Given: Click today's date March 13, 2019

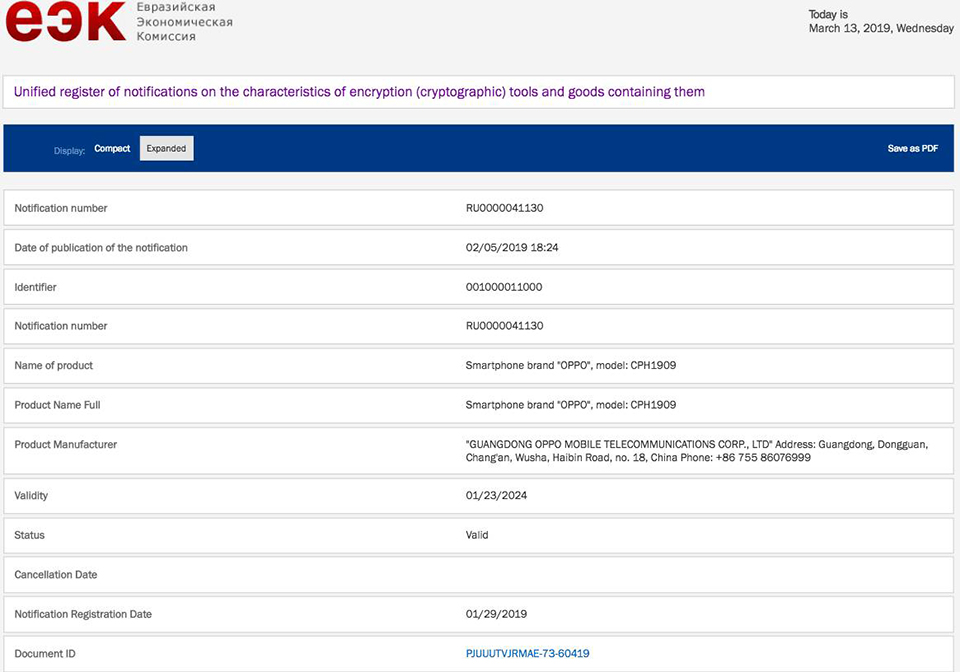Looking at the screenshot, I should coord(880,29).
